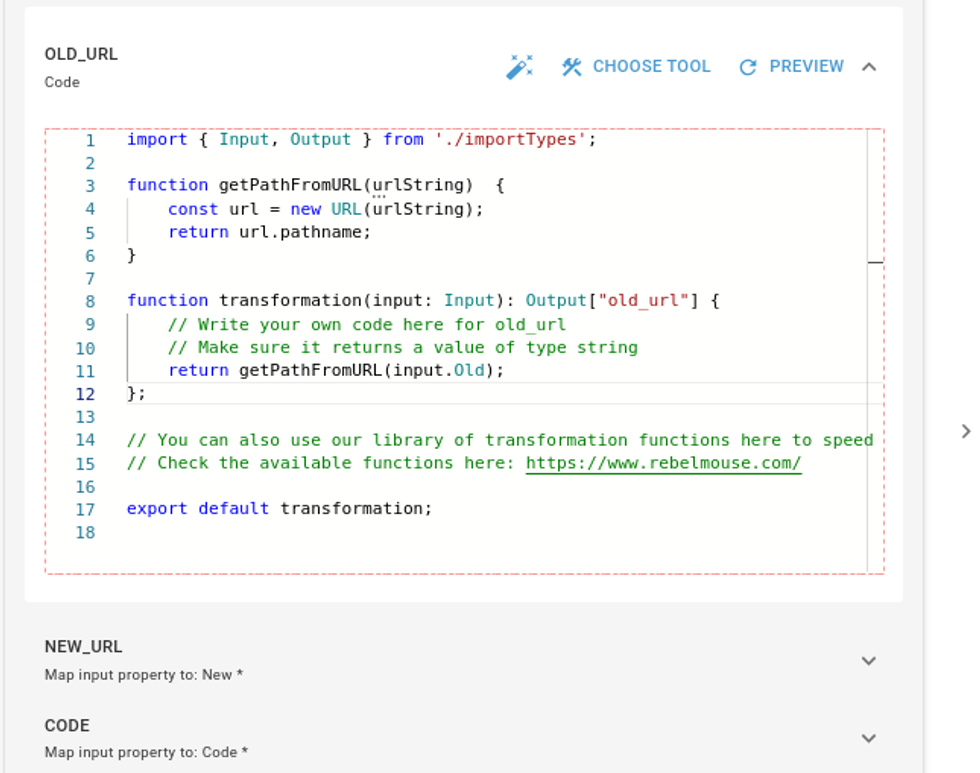Viewport: 980px width, 773px height.
Task: Click the getPathFromURL function name on line 3
Action: coord(291,186)
